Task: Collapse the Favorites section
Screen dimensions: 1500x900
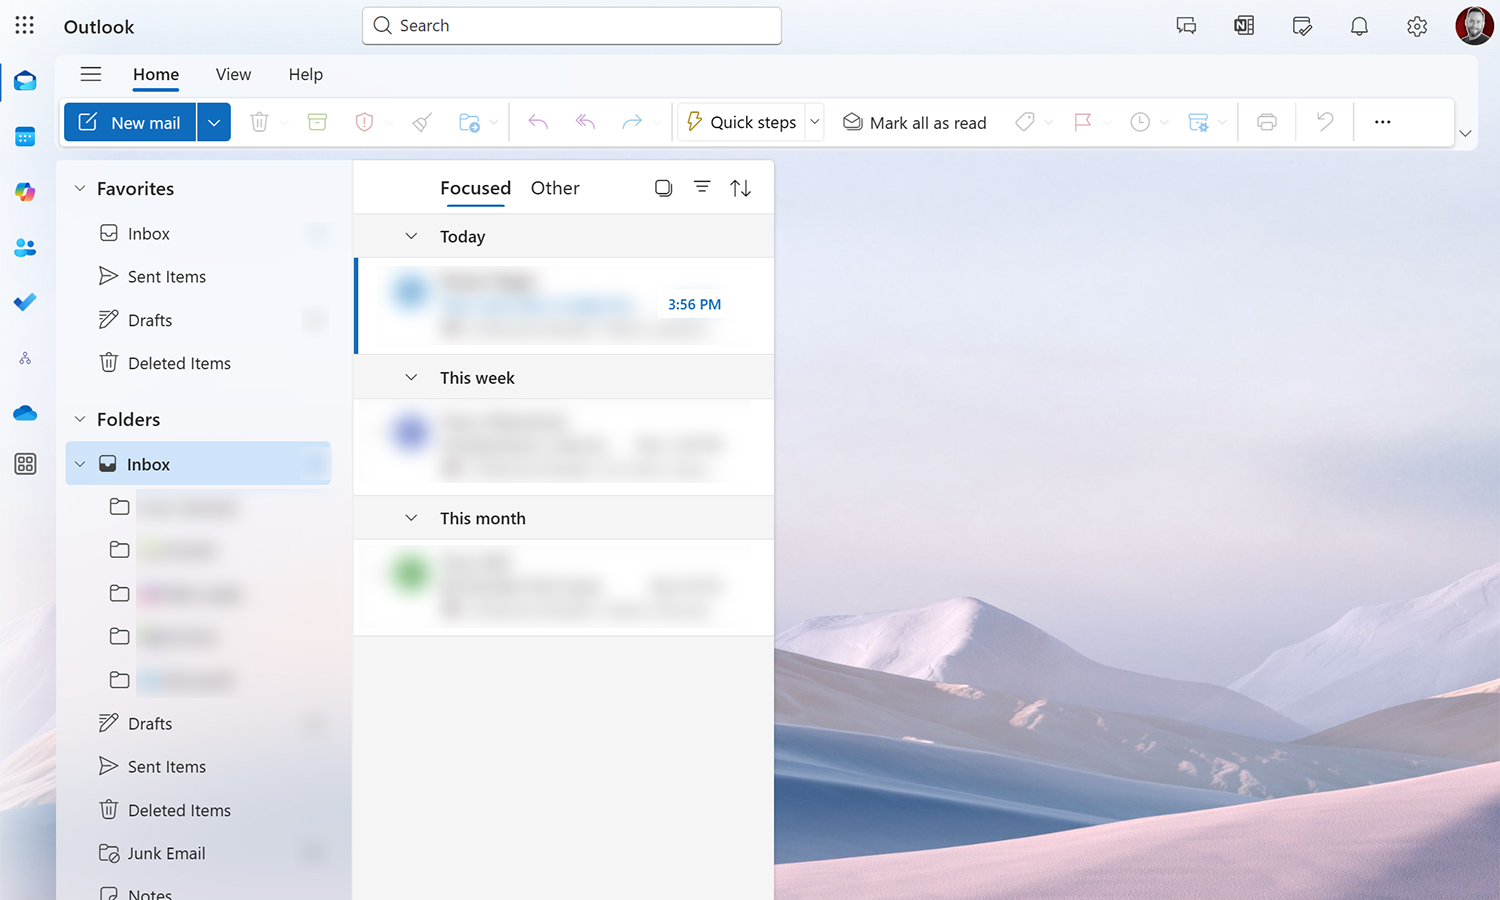Action: click(80, 188)
